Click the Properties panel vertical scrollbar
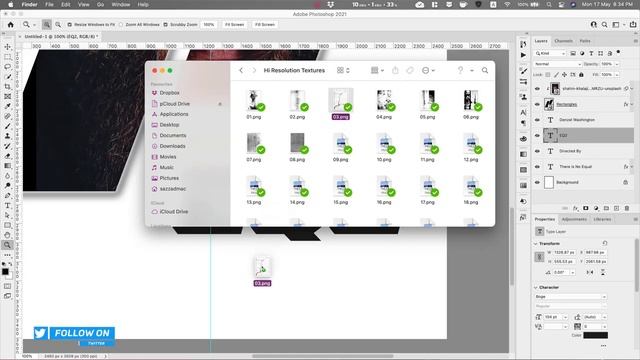Viewport: 640px width, 360px height. coord(637,265)
